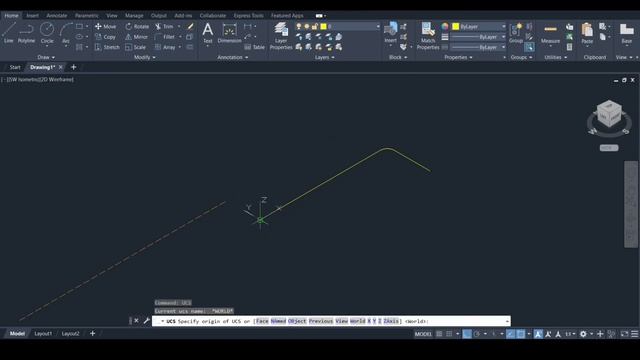The width and height of the screenshot is (640, 360).
Task: Toggle polar tracking in status bar
Action: [477, 334]
